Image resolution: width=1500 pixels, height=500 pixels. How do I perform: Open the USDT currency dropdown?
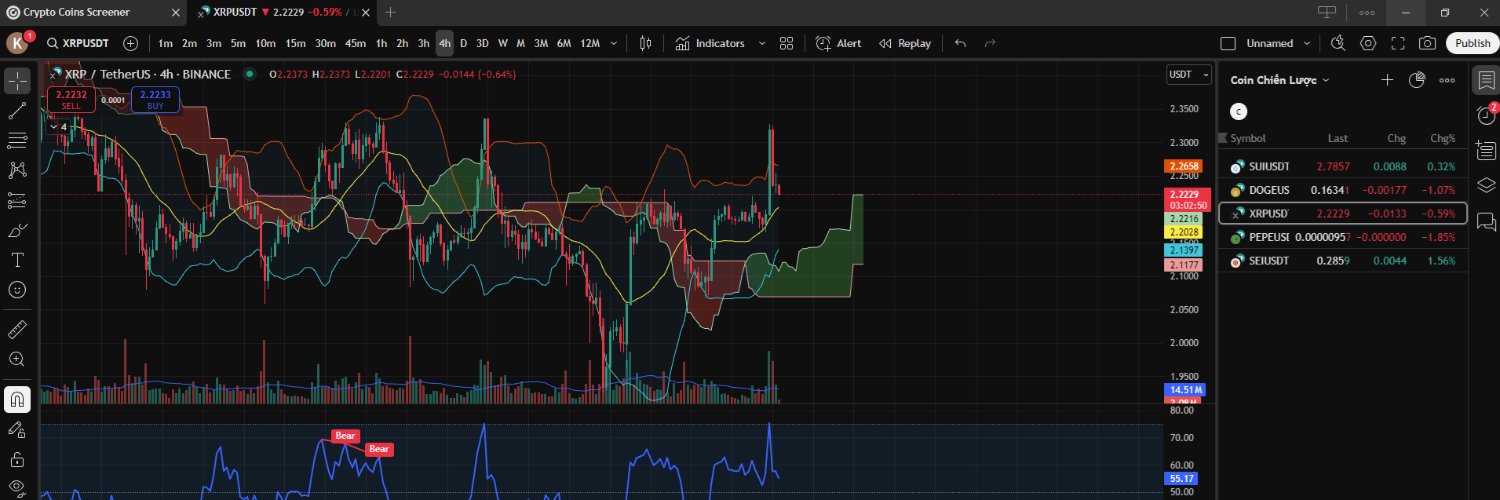[x=1187, y=74]
